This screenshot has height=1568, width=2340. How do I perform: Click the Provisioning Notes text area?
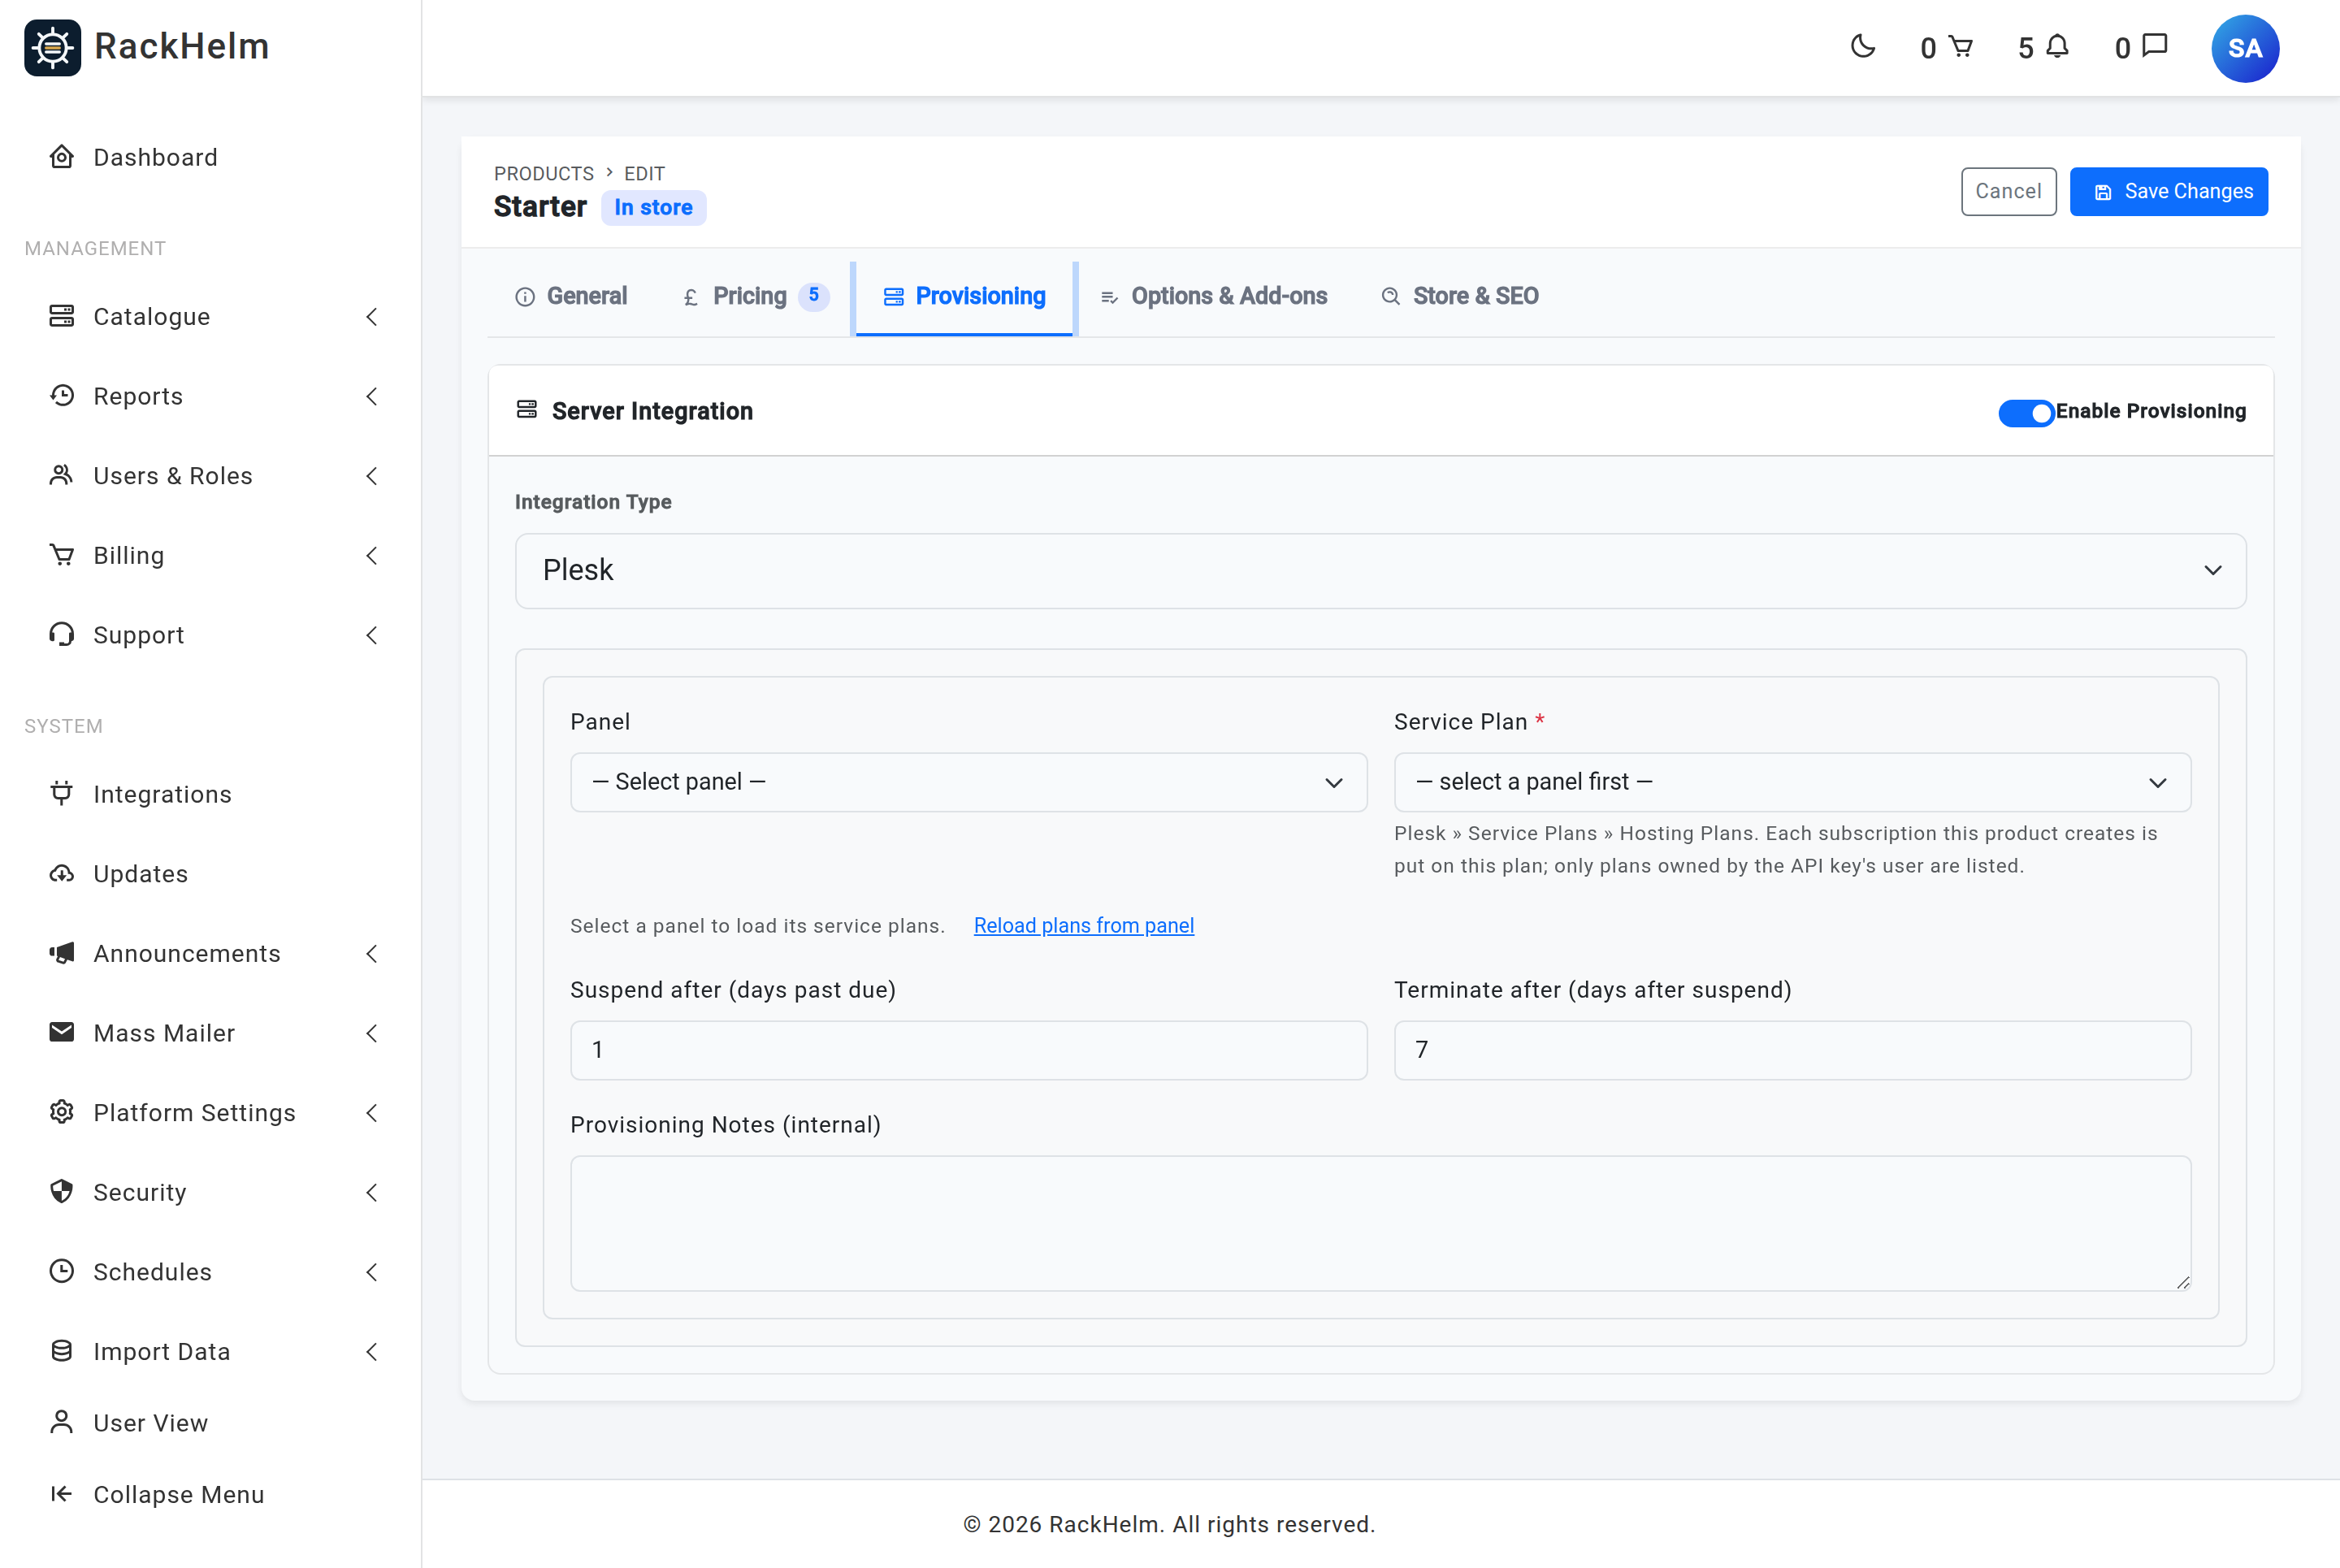[x=1380, y=1223]
